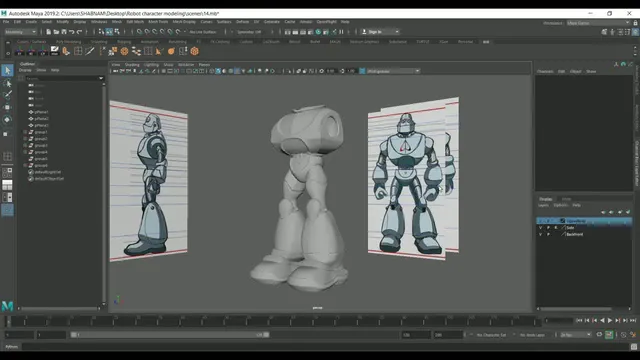Toggle playback P of the Backfront layer
640x360 pixels.
548,235
